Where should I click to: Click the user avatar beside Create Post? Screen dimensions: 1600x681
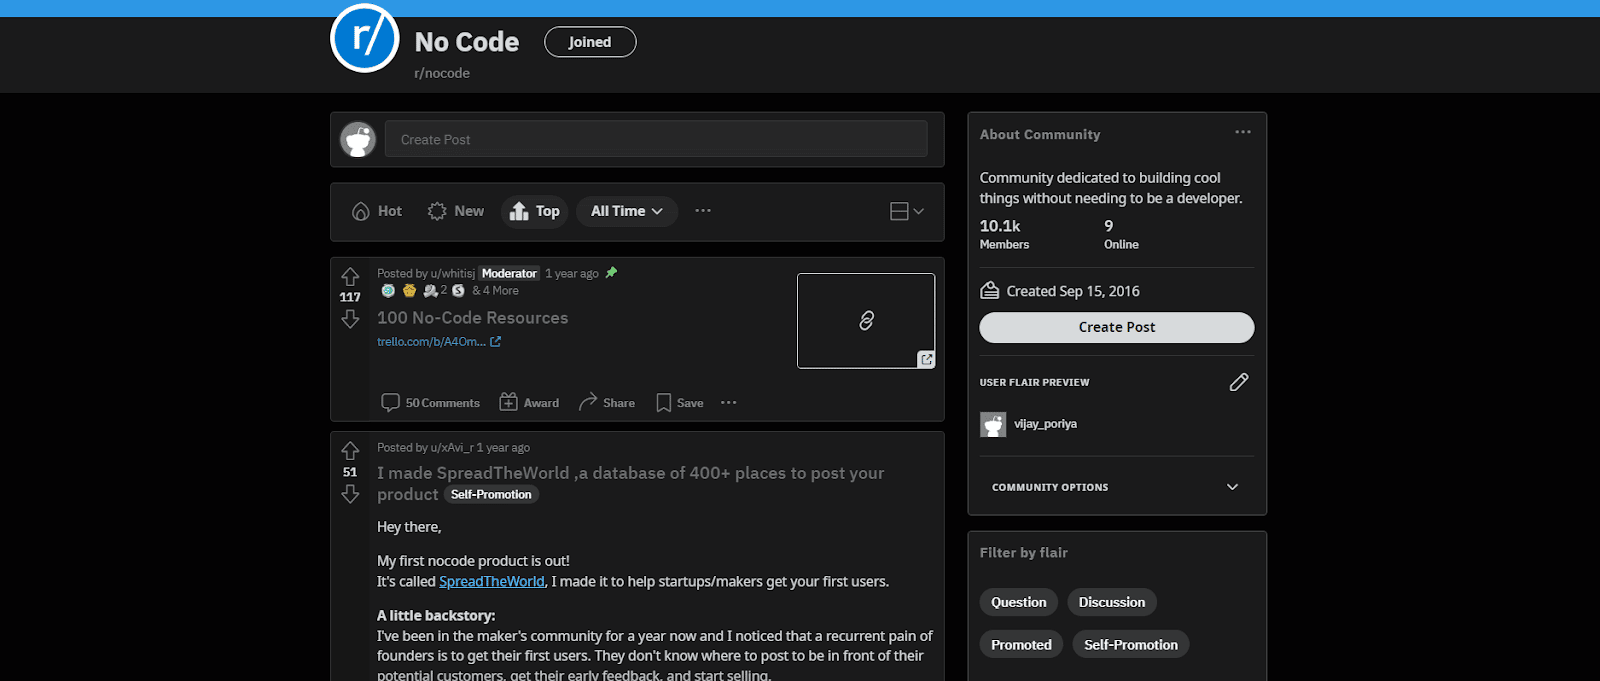(358, 139)
